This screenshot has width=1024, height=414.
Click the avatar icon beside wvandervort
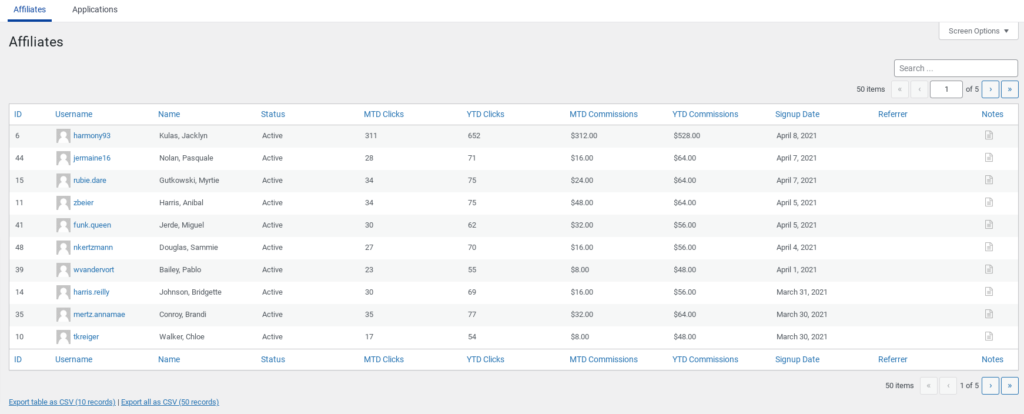(x=63, y=270)
